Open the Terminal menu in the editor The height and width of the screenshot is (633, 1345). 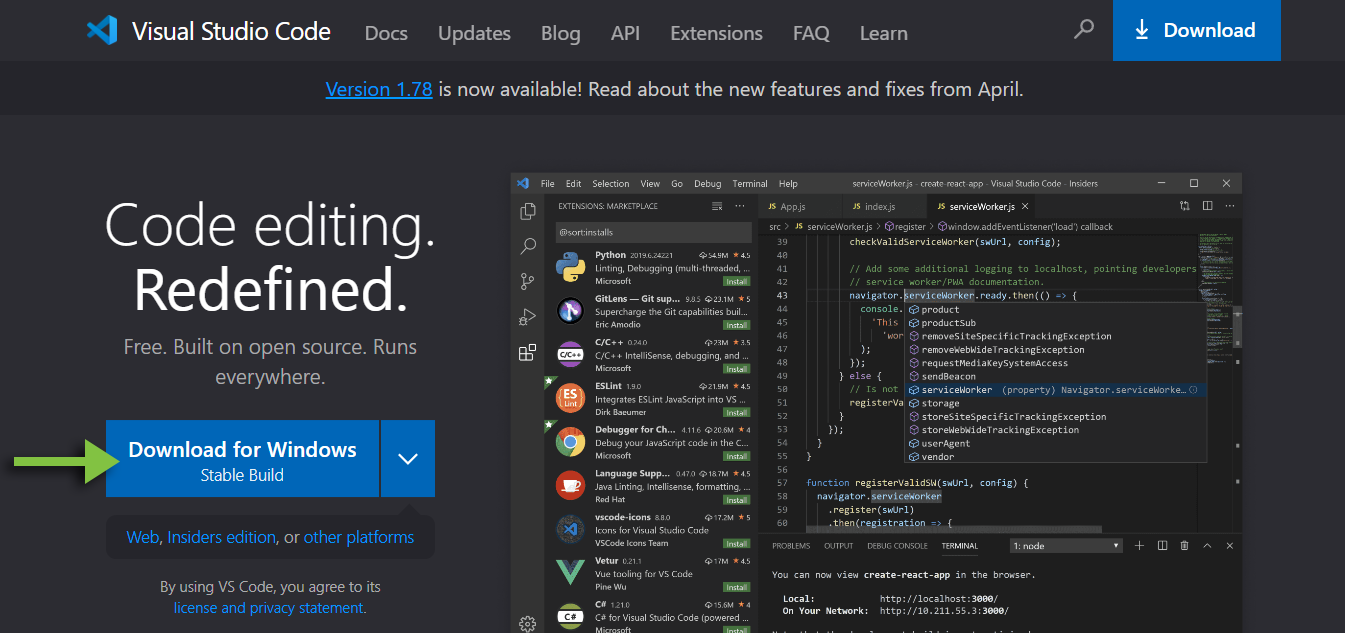pyautogui.click(x=750, y=184)
